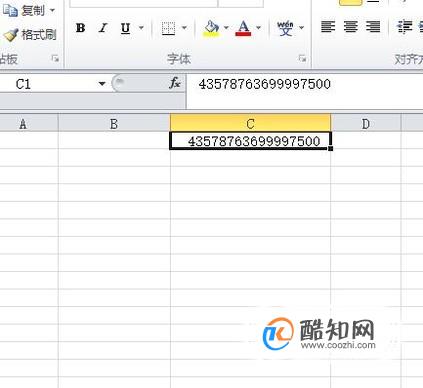Align text right in cell

(373, 27)
